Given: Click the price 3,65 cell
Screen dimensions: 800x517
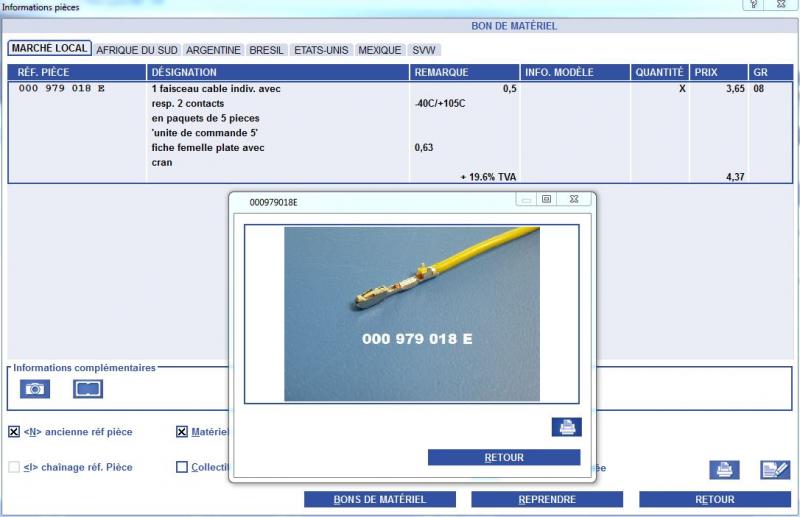Looking at the screenshot, I should coord(735,89).
